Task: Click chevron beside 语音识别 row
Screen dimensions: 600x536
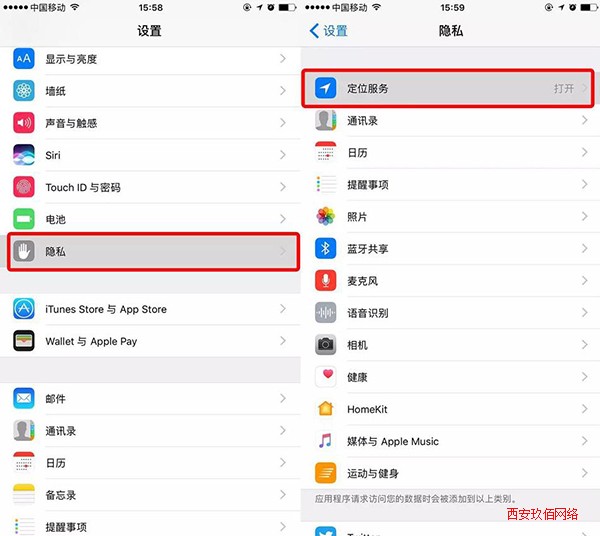Action: (x=585, y=313)
